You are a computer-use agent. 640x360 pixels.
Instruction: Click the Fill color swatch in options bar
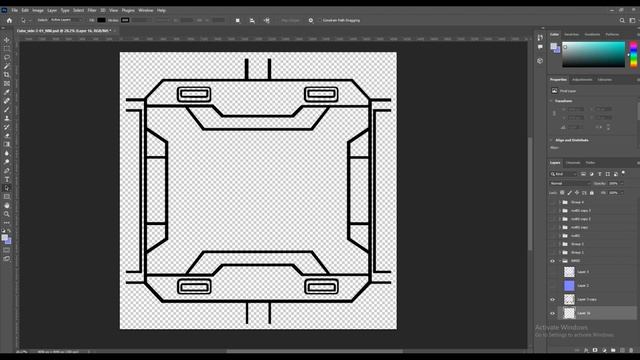pyautogui.click(x=101, y=20)
